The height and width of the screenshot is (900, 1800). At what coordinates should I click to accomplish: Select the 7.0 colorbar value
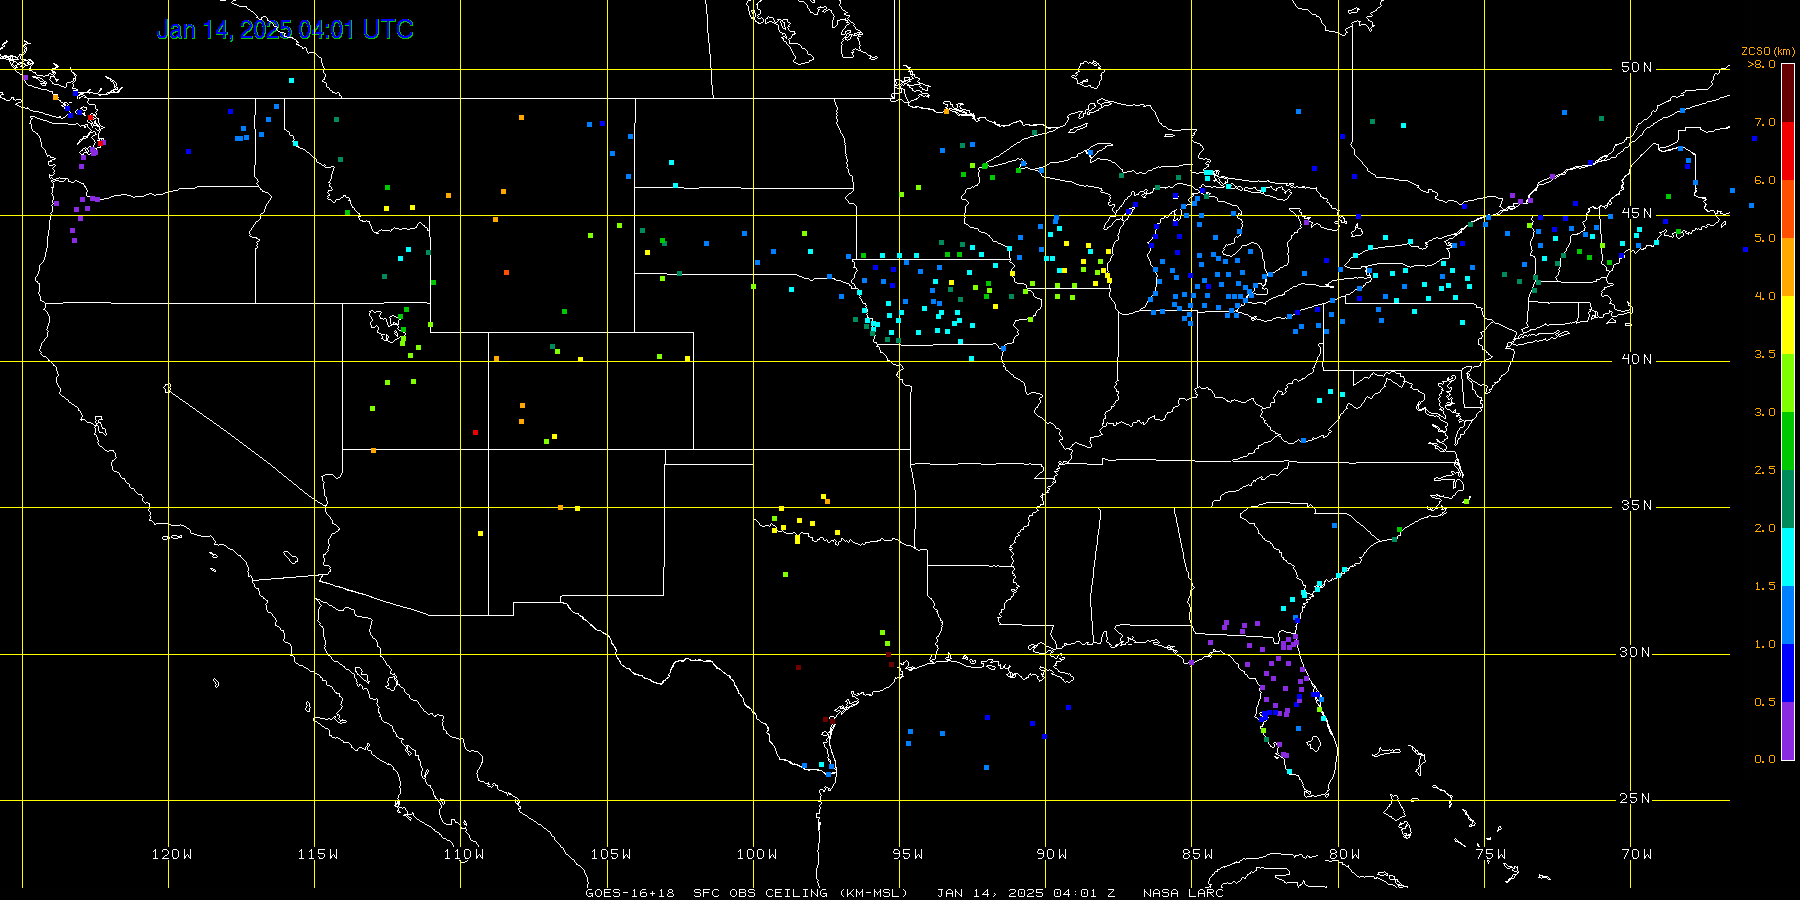point(1765,122)
